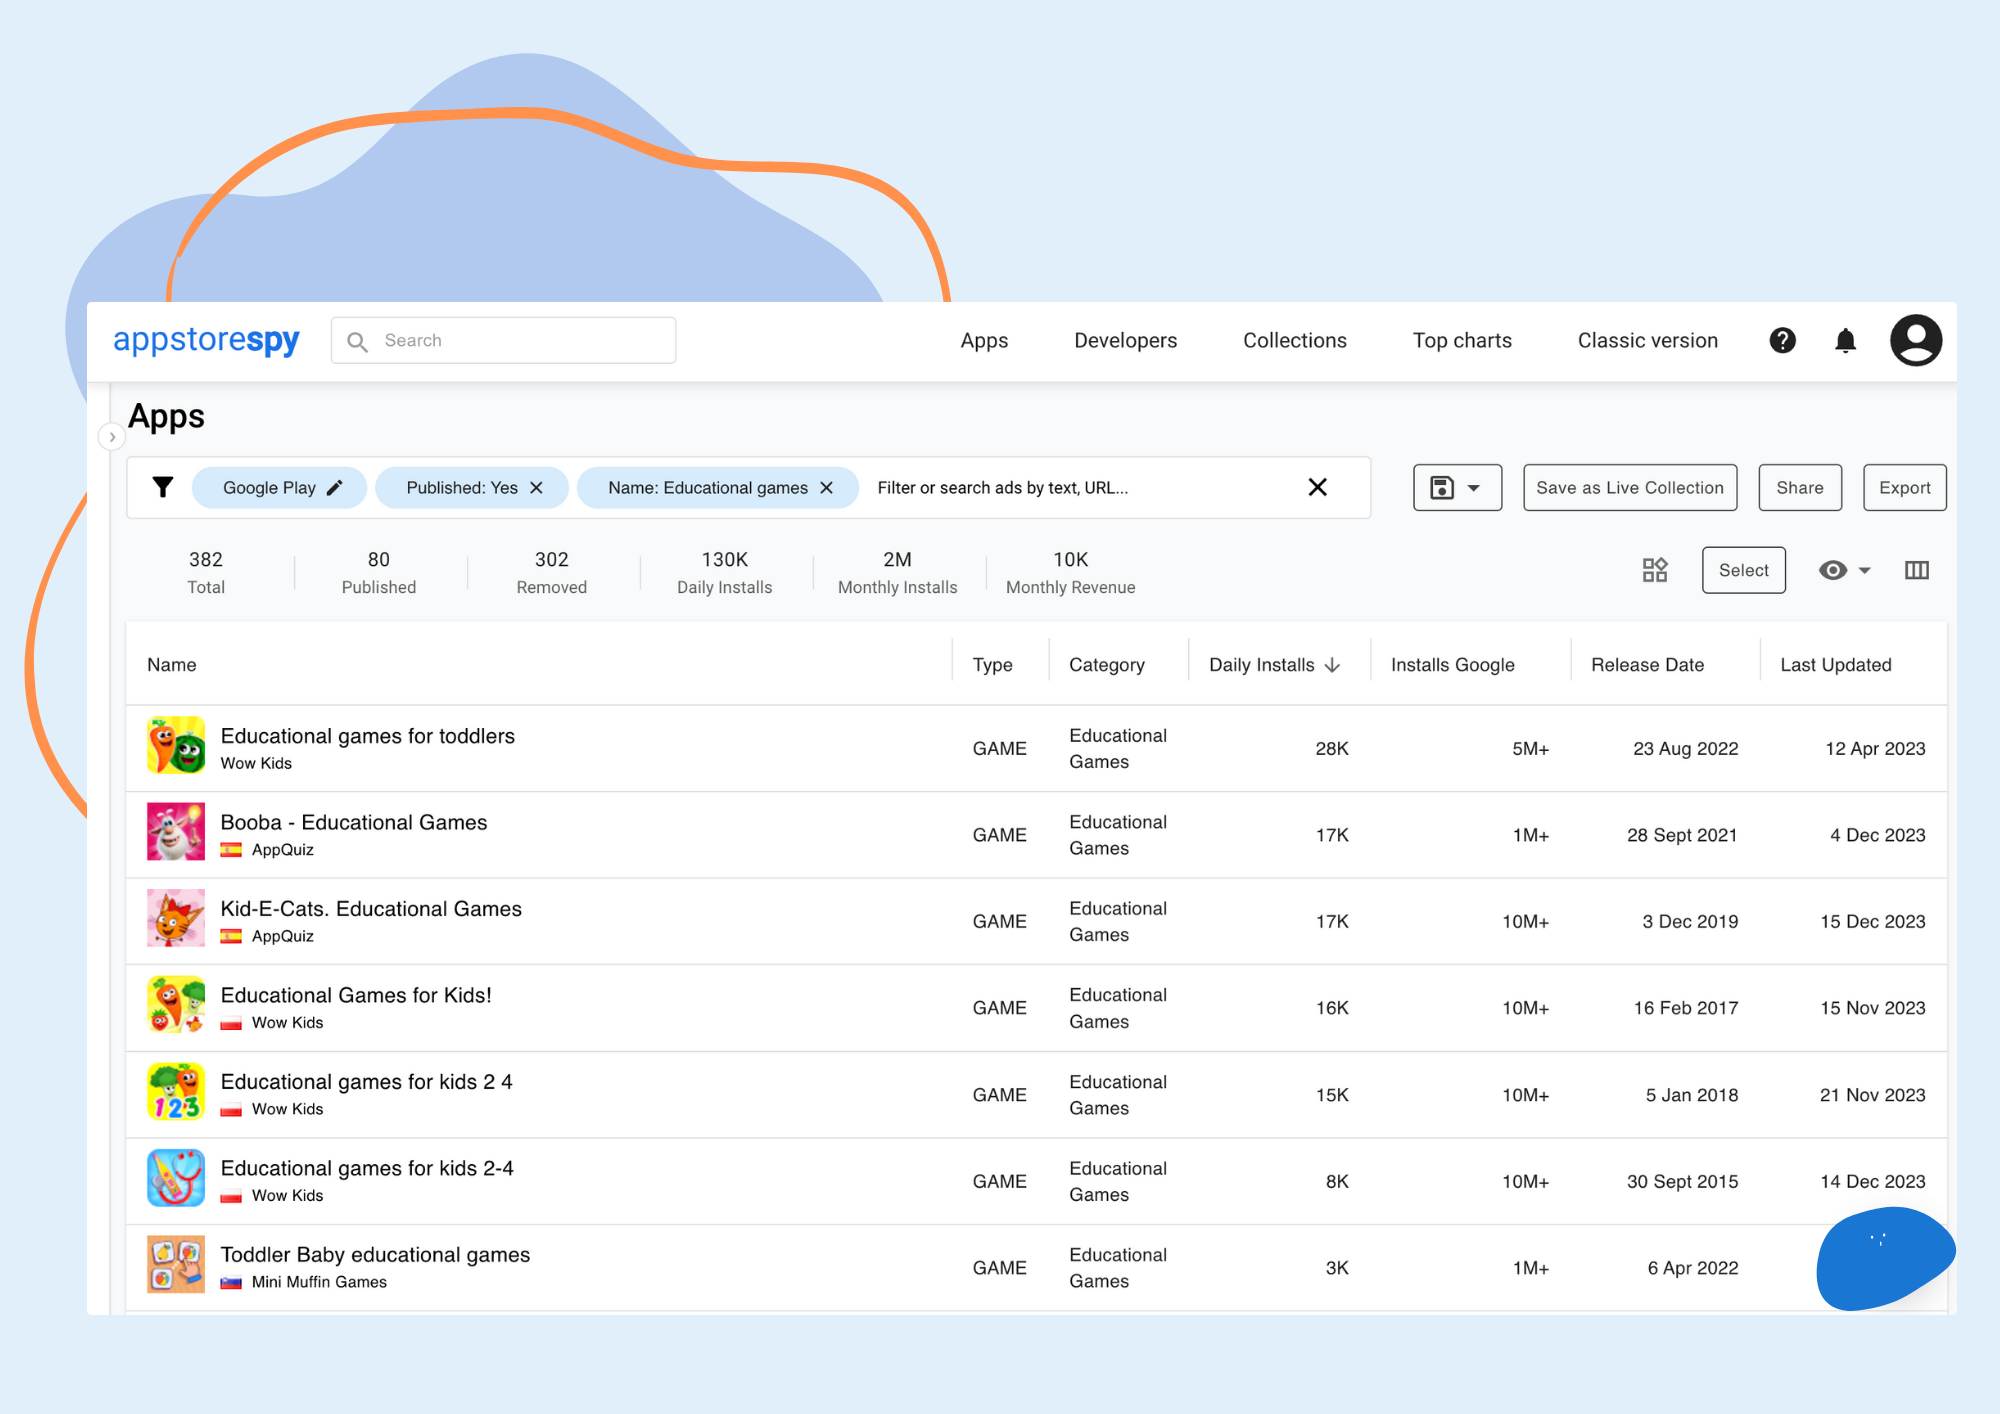Click Kid-E-Cats app icon thumbnail
The image size is (2000, 1414).
click(176, 918)
